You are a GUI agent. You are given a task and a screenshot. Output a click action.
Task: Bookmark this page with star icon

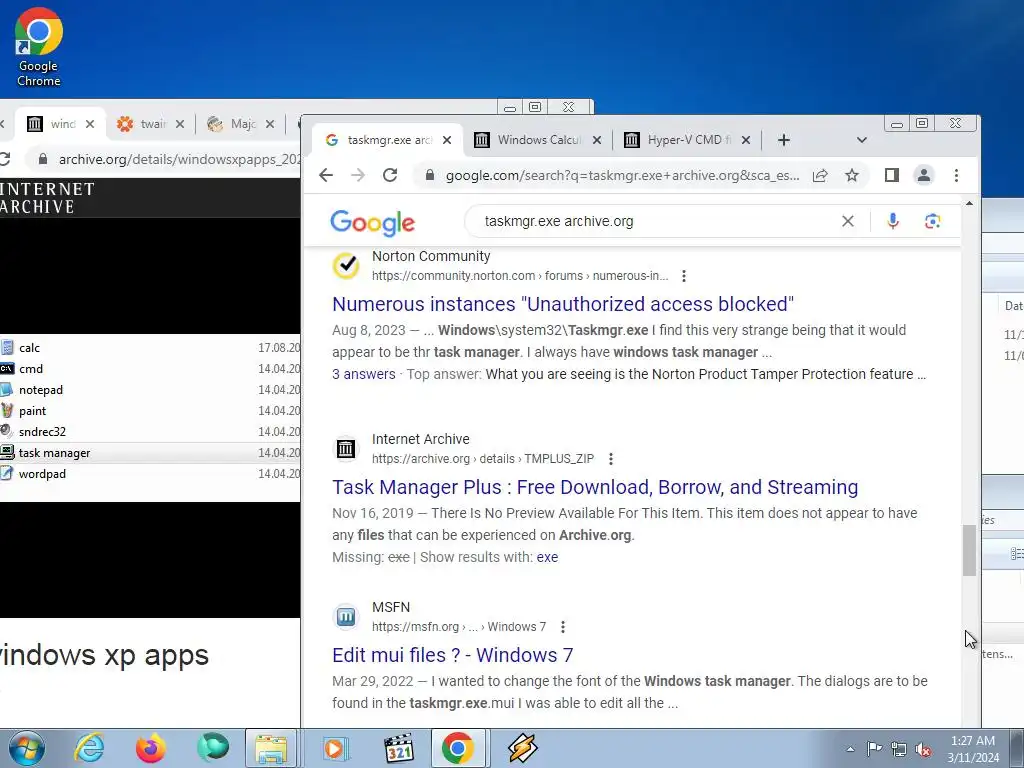pos(852,175)
